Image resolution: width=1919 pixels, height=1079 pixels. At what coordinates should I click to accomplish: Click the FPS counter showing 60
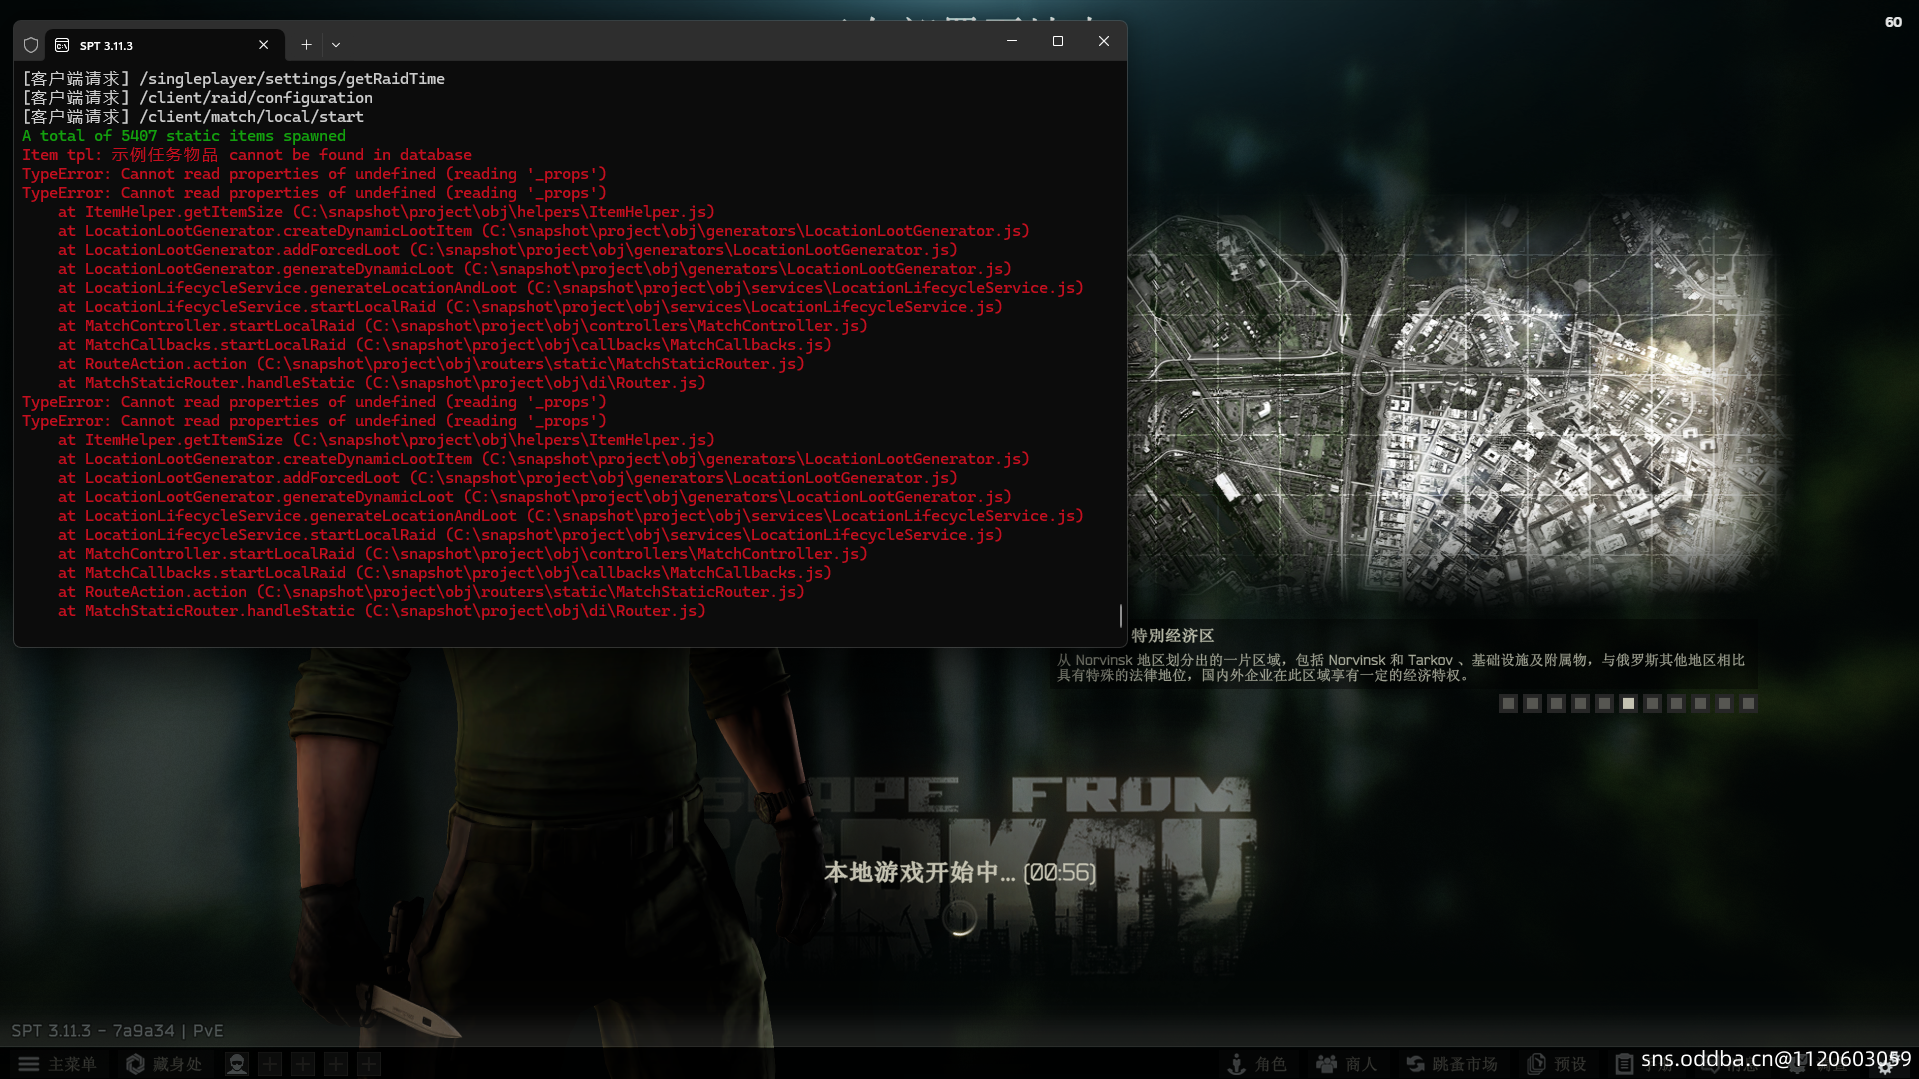point(1893,22)
